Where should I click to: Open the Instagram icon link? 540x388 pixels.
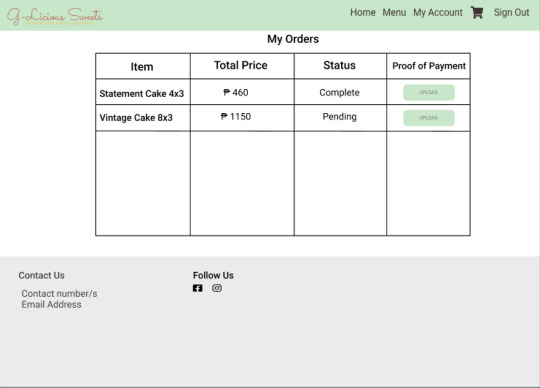coord(217,288)
